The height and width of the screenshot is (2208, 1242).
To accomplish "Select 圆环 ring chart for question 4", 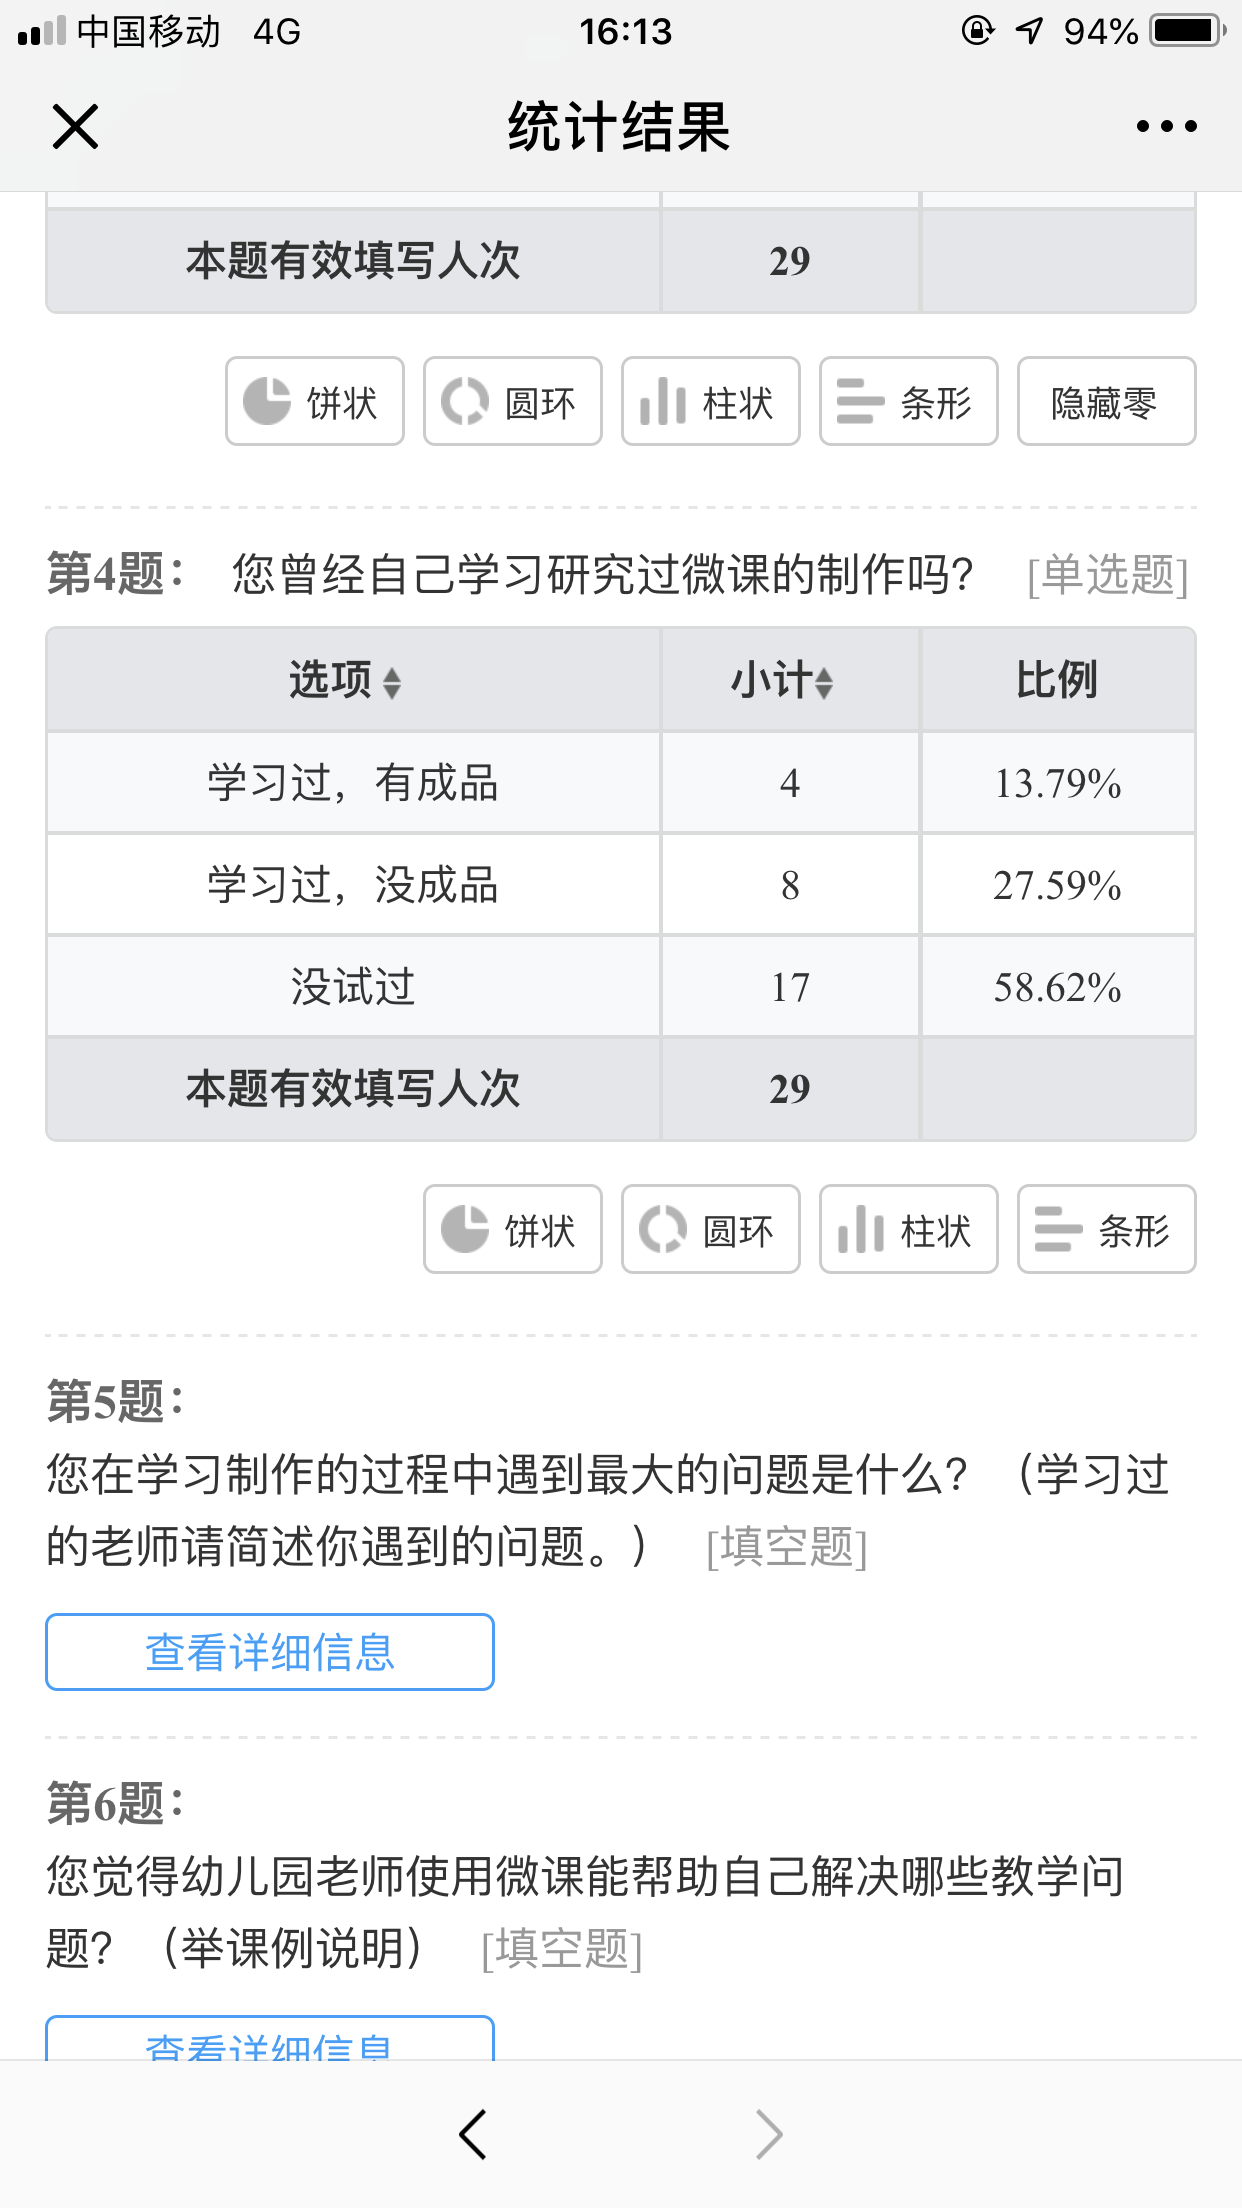I will point(711,1229).
